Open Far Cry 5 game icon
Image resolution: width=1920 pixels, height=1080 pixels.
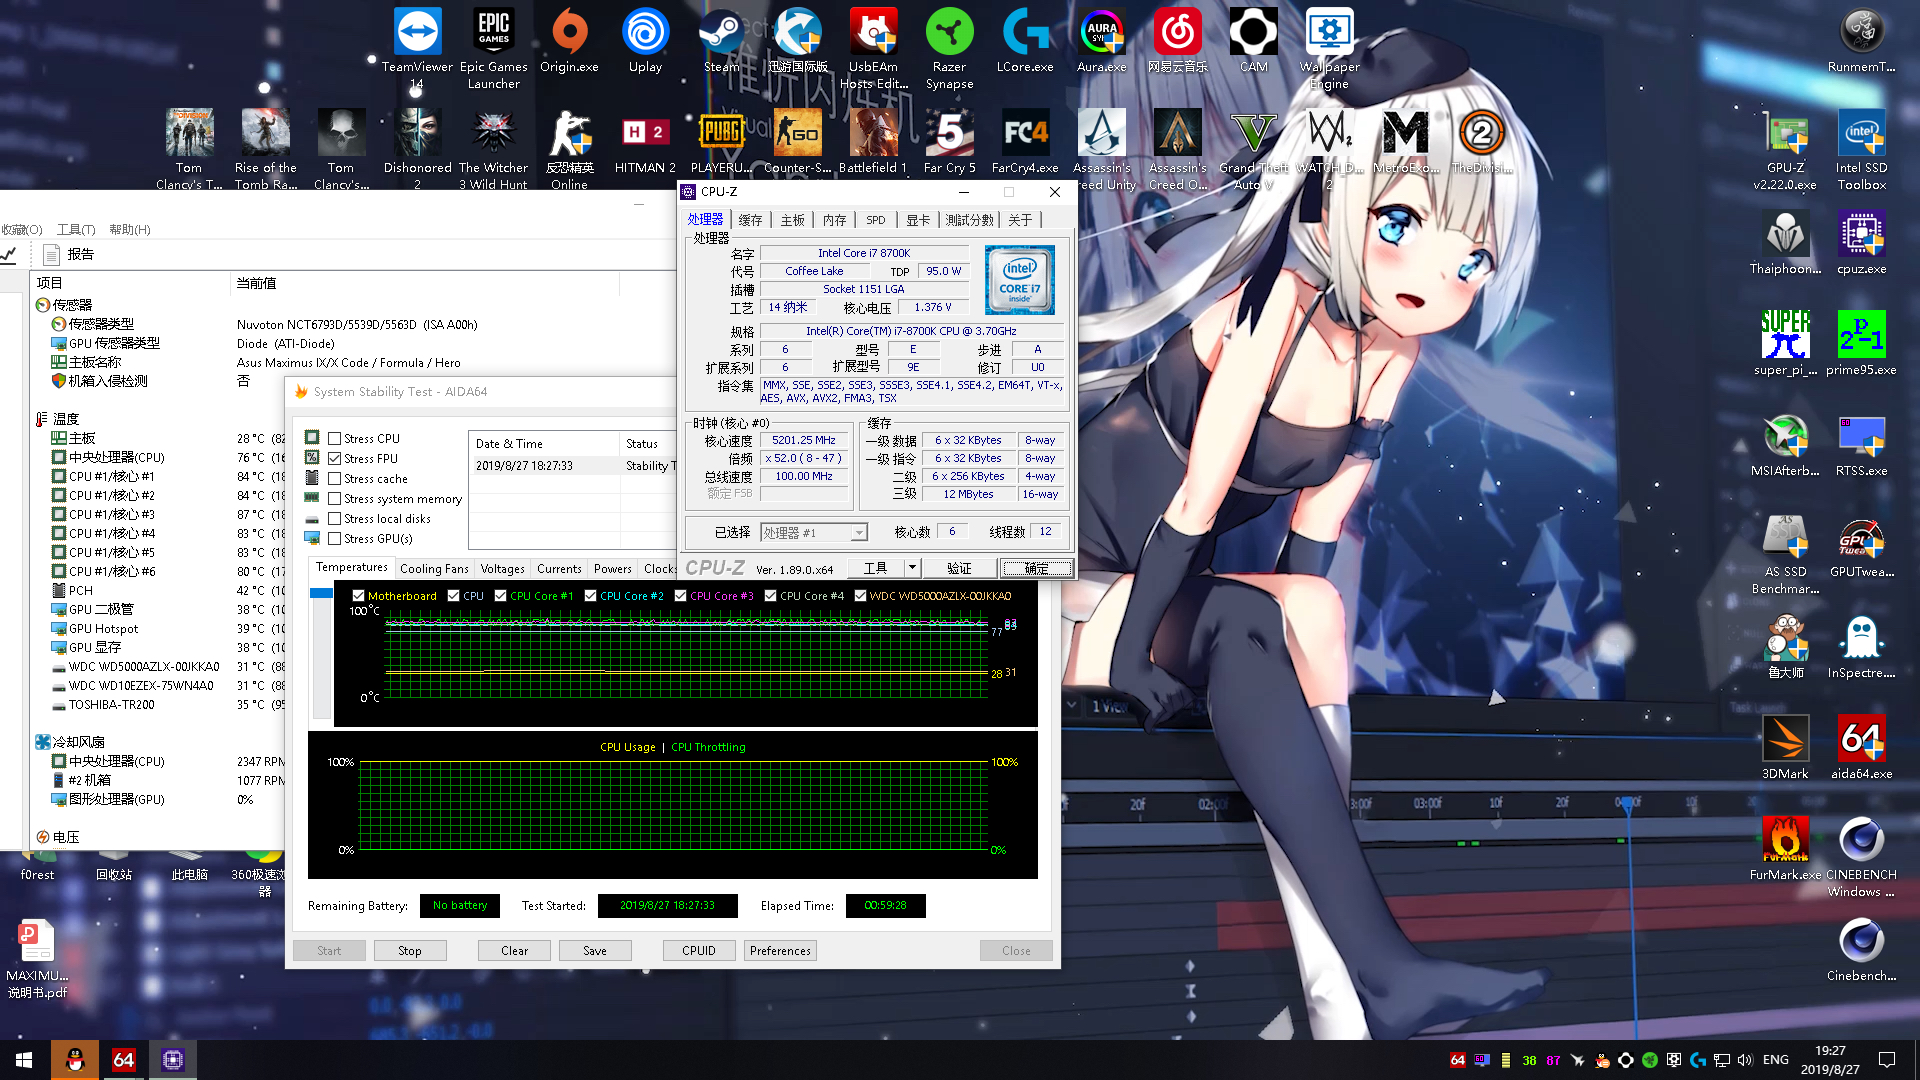pyautogui.click(x=949, y=141)
